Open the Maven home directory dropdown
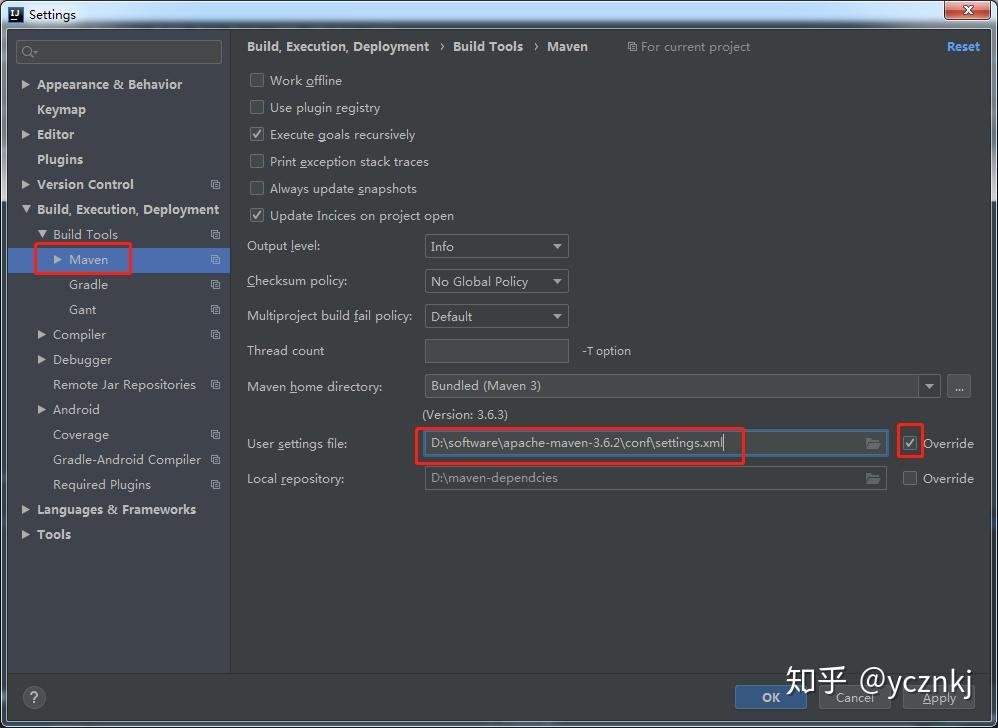 point(928,386)
